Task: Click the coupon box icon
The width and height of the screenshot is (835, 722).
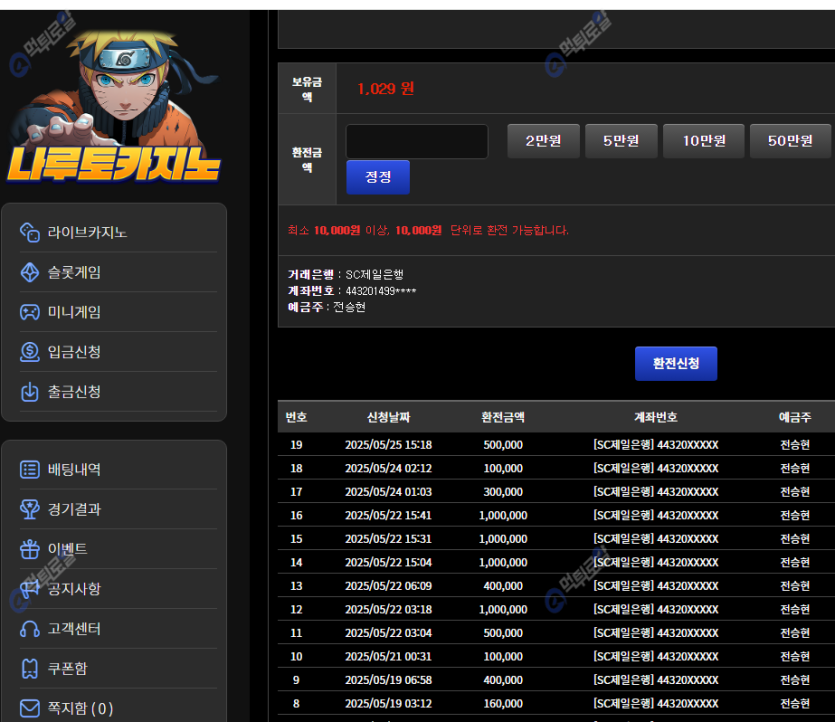Action: point(30,669)
